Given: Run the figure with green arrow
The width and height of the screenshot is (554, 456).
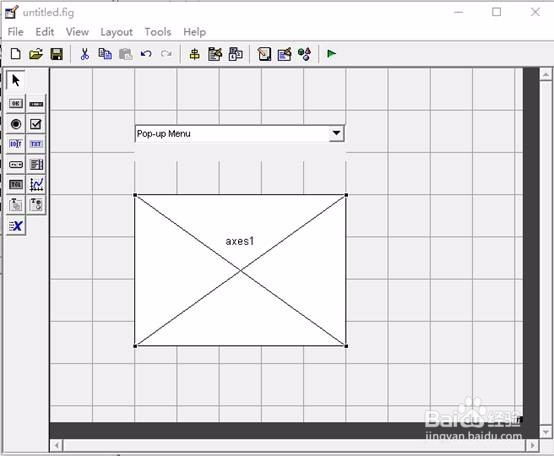Looking at the screenshot, I should (331, 54).
